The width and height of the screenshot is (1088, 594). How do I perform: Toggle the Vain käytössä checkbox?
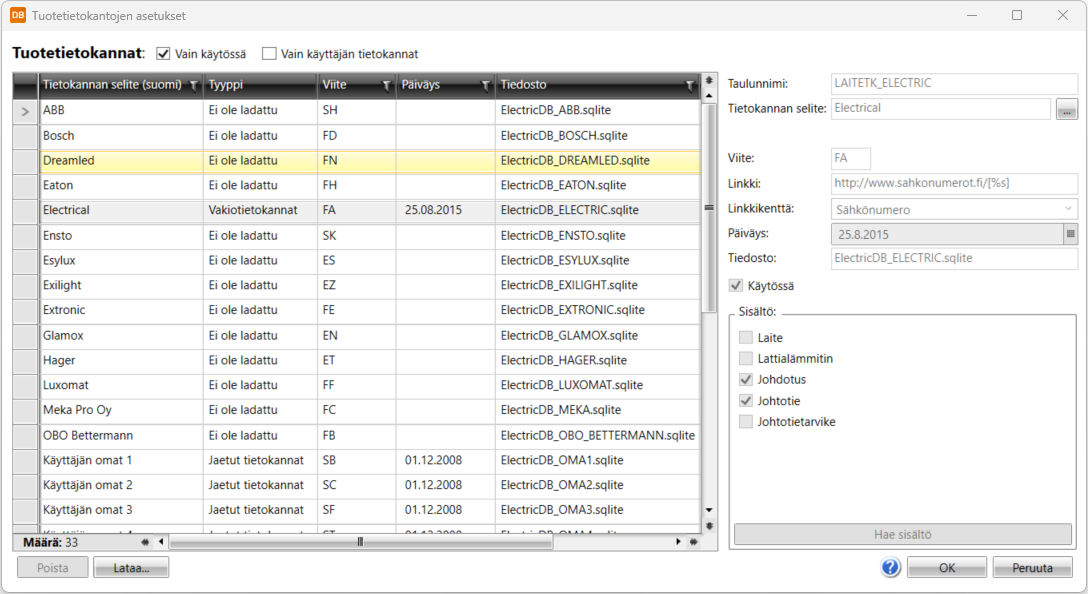click(x=164, y=54)
